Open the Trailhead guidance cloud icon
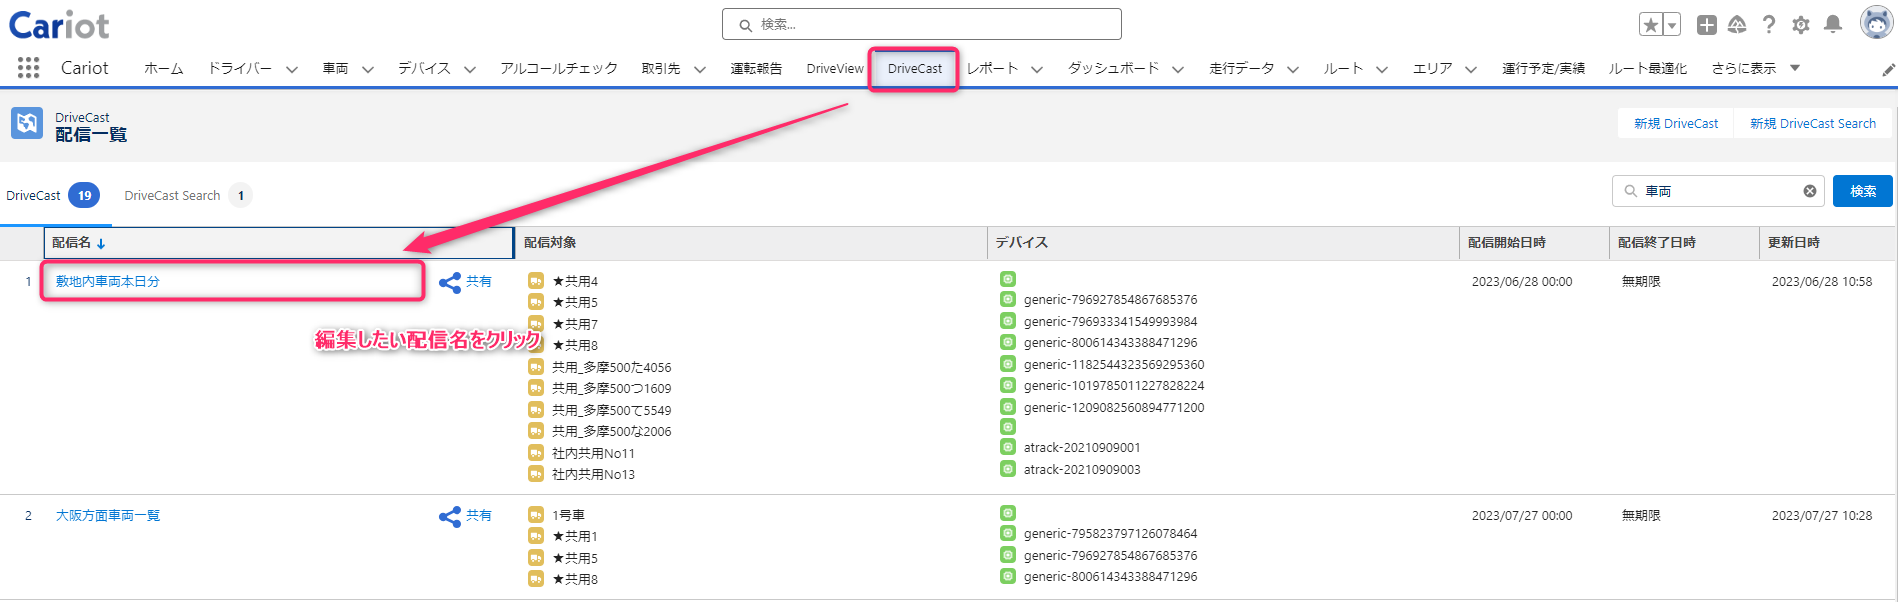Viewport: 1898px width, 602px height. tap(1737, 25)
